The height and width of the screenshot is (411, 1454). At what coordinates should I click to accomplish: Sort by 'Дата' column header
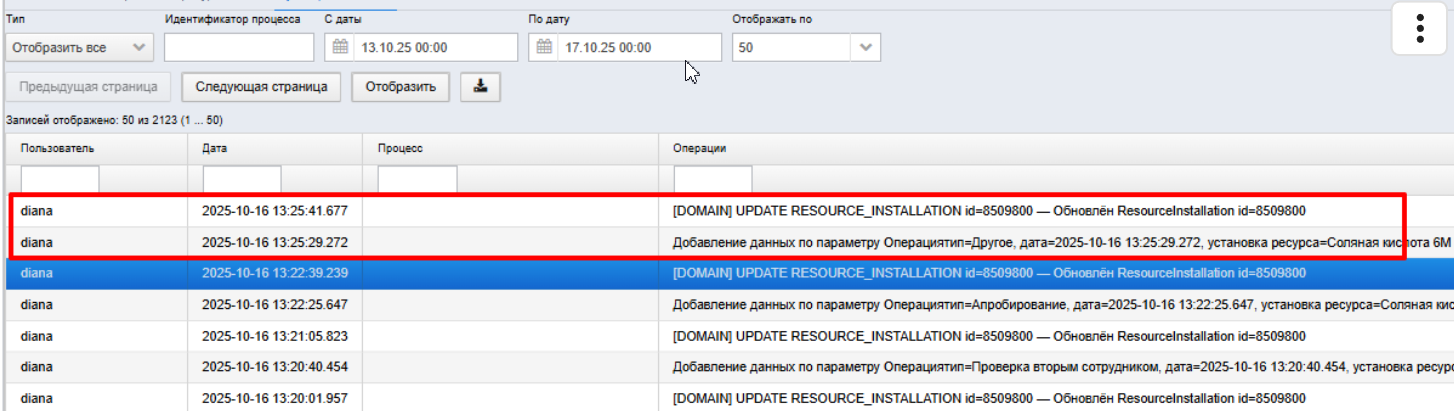click(214, 148)
